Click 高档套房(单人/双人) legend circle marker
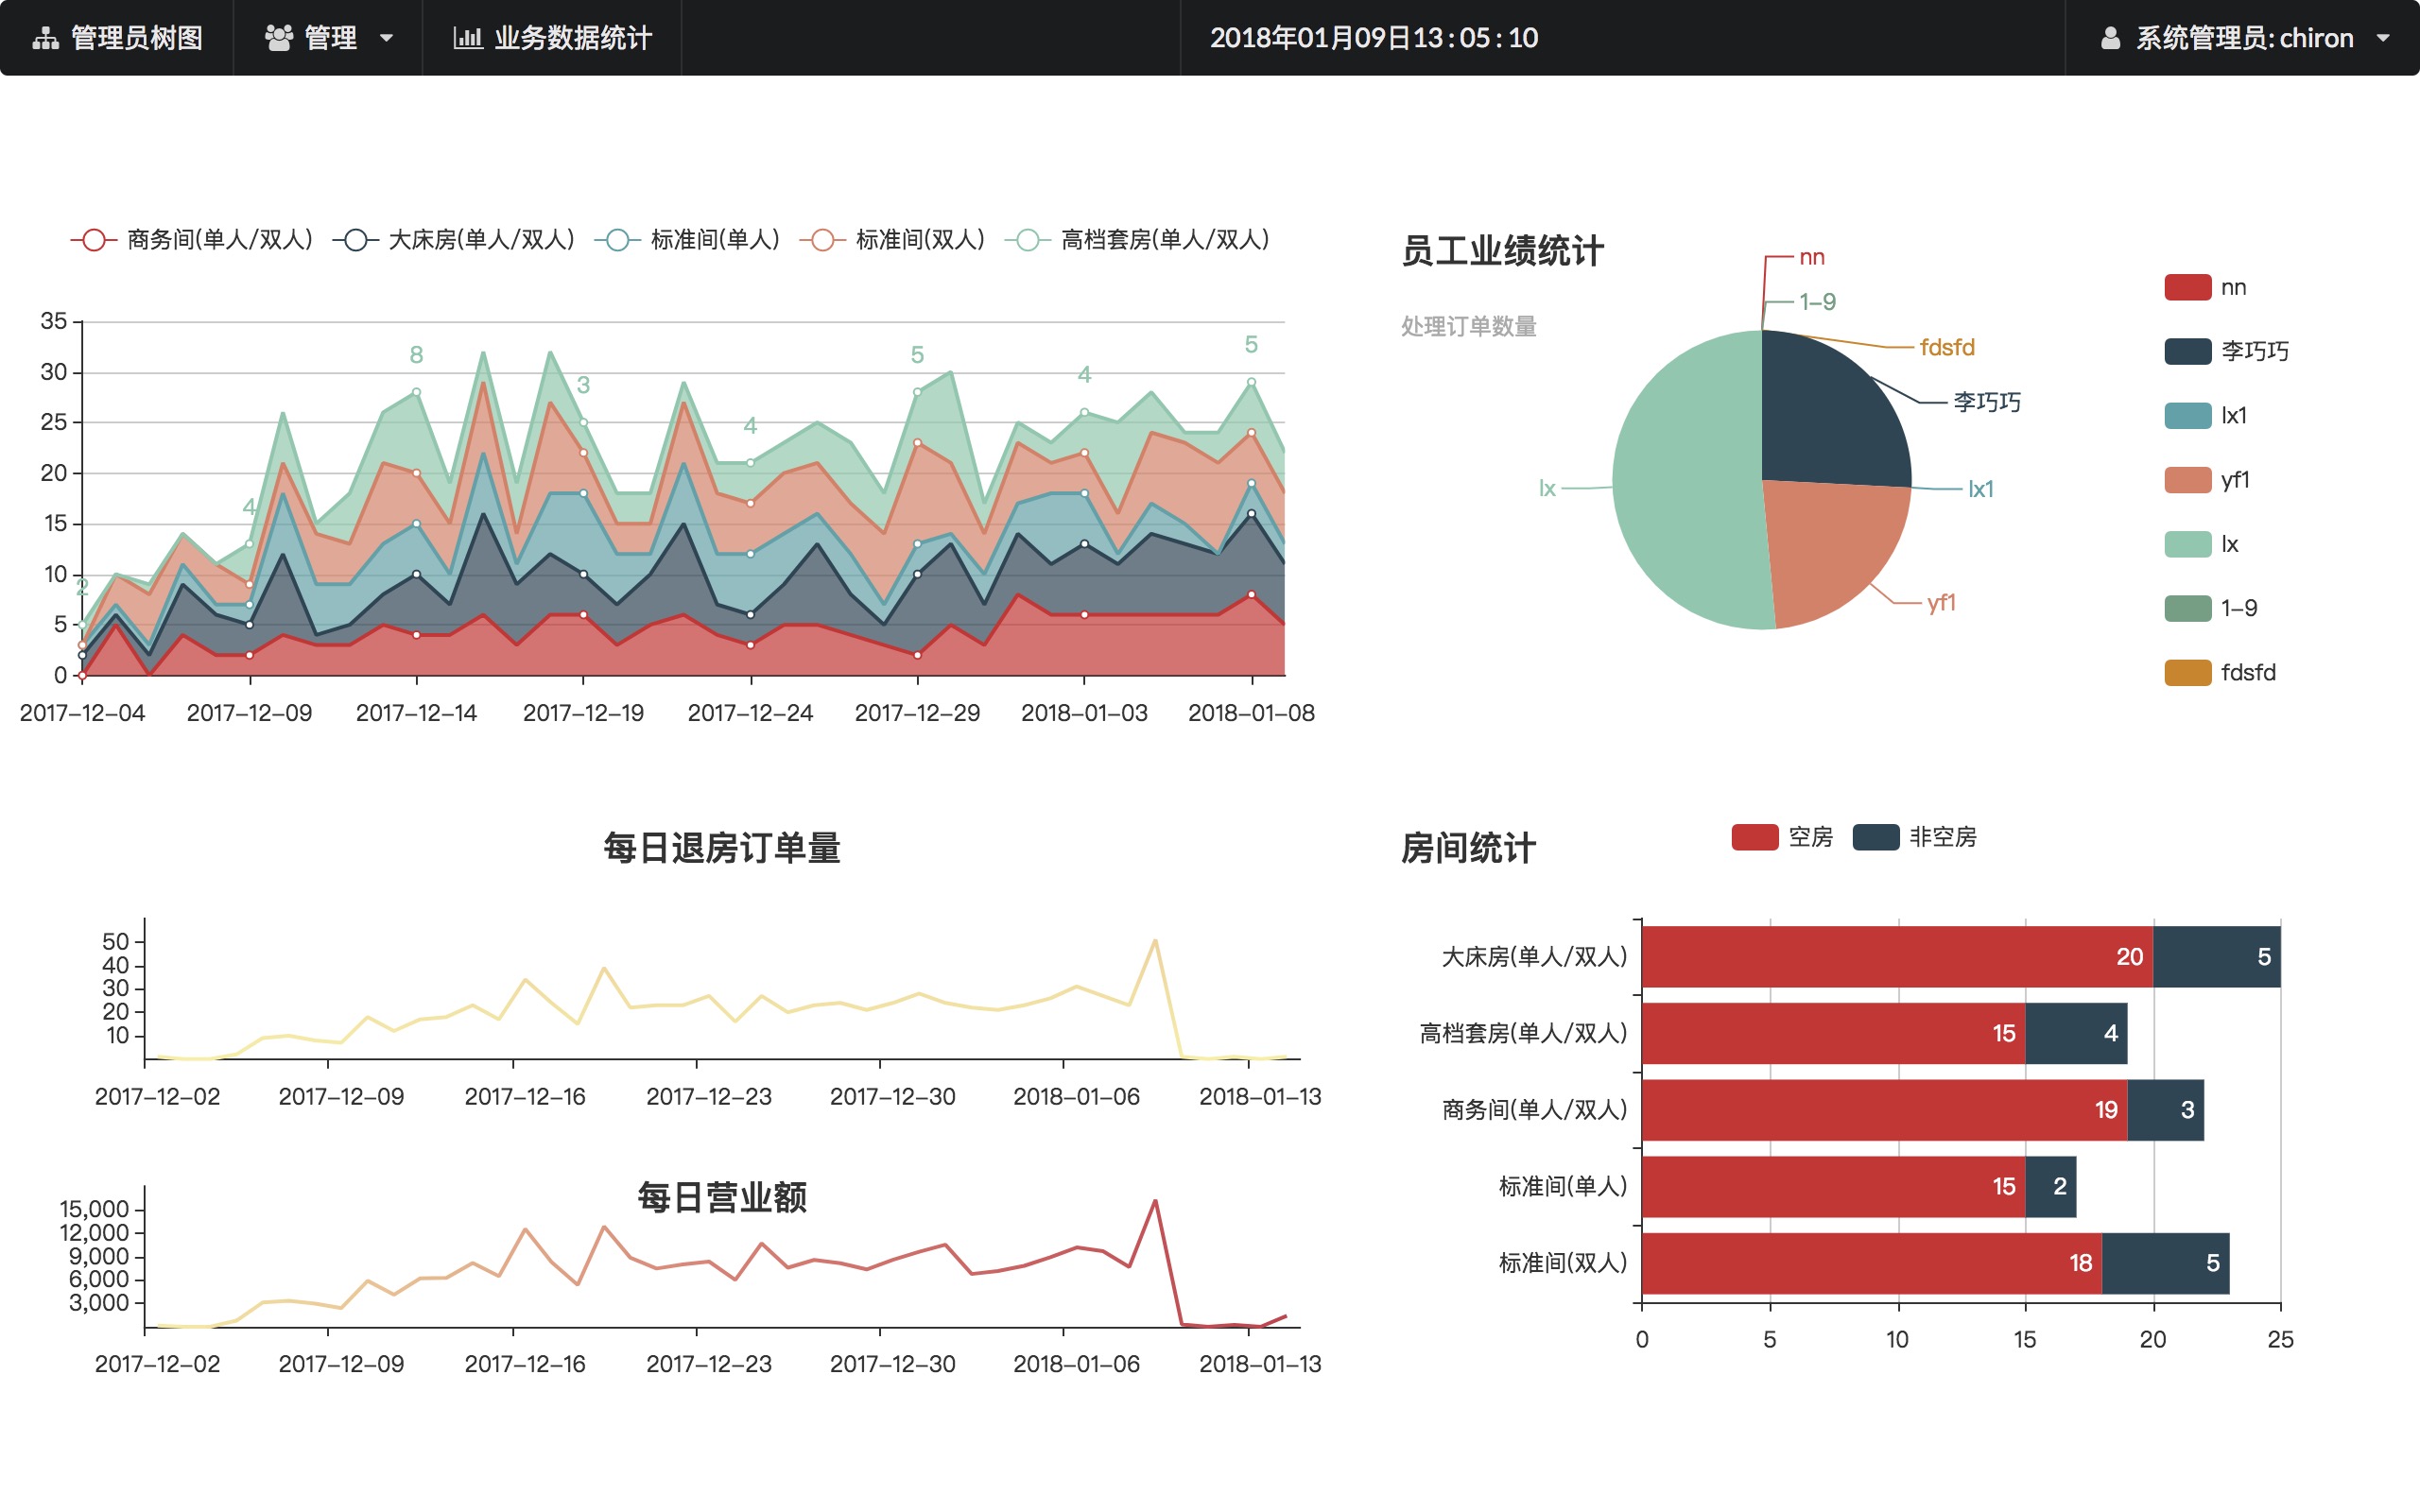Viewport: 2420px width, 1512px height. 1027,240
